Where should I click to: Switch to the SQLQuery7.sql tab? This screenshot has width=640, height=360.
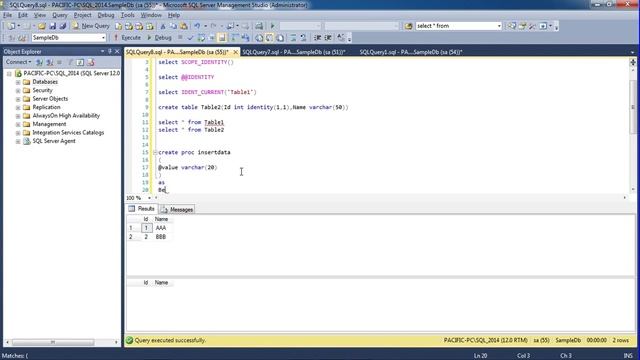pyautogui.click(x=294, y=52)
